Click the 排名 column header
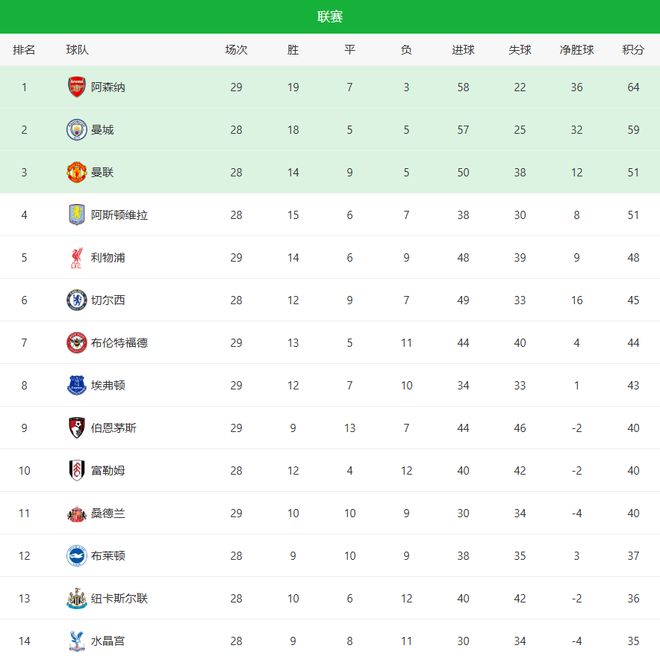This screenshot has height=660, width=660. click(x=24, y=50)
